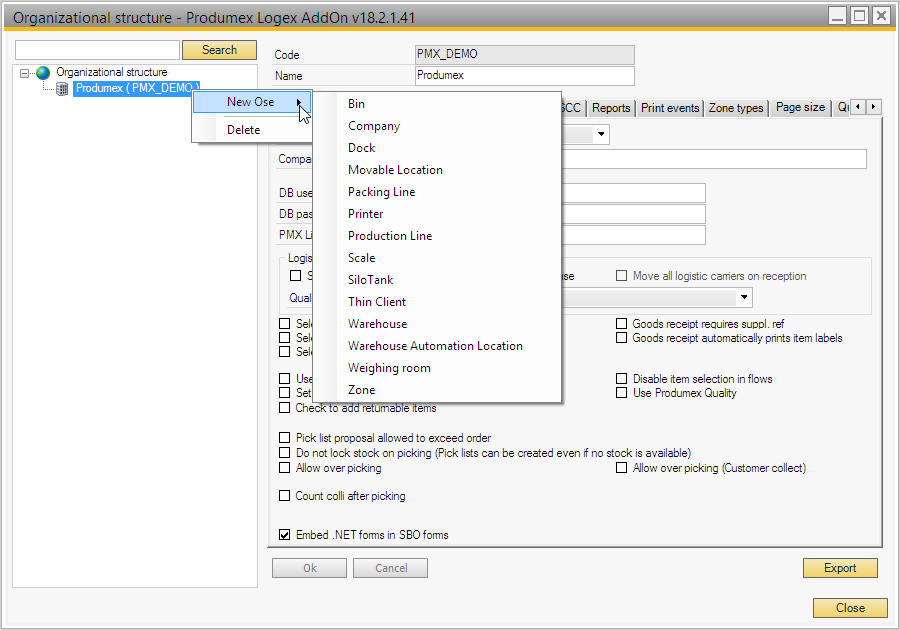Viewport: 900px width, 630px height.
Task: Click the tab scroll left arrow
Action: (x=858, y=107)
